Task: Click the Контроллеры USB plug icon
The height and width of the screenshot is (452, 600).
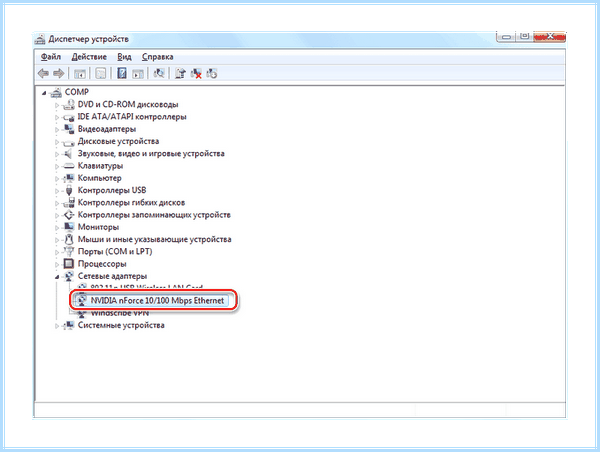Action: point(69,190)
